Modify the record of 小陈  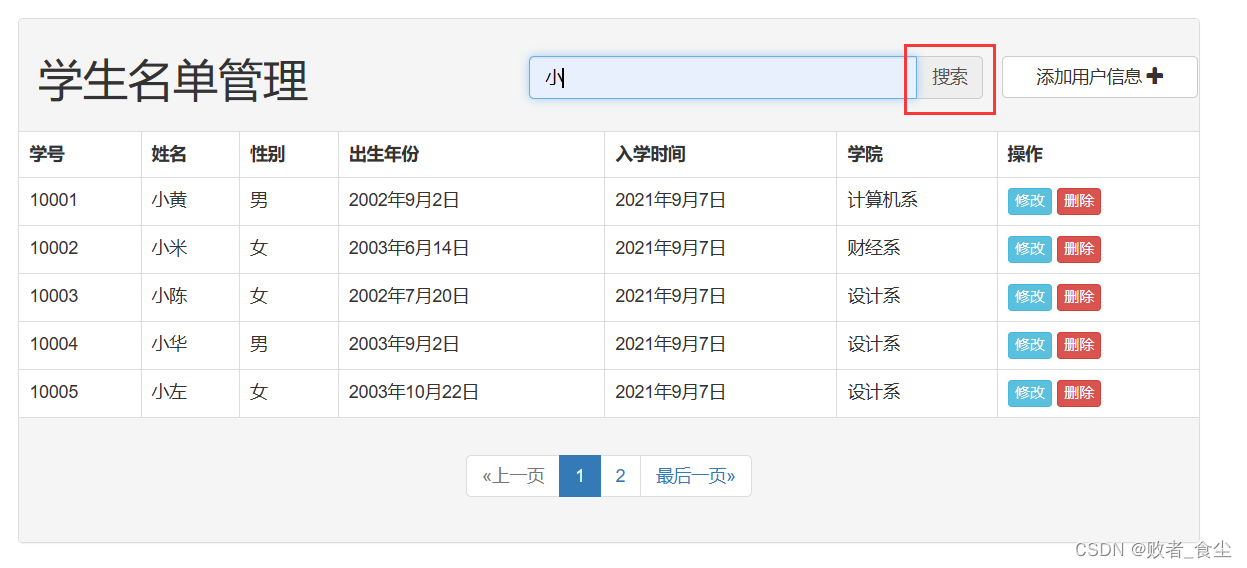point(1029,297)
